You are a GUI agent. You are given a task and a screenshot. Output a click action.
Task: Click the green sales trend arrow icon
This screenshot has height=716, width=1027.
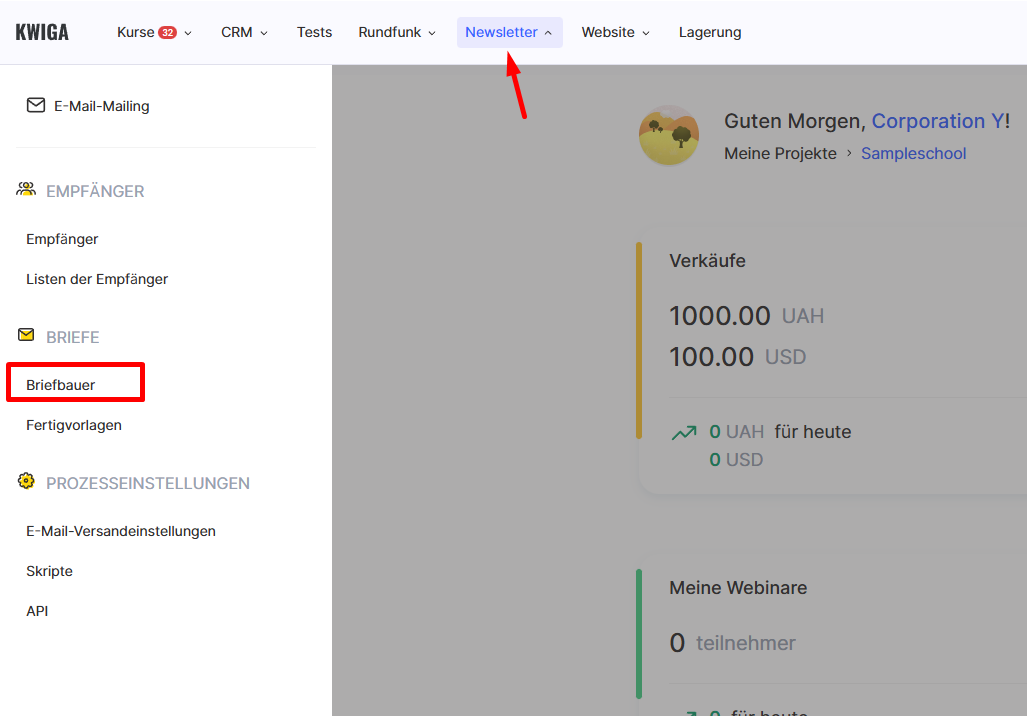pos(684,433)
